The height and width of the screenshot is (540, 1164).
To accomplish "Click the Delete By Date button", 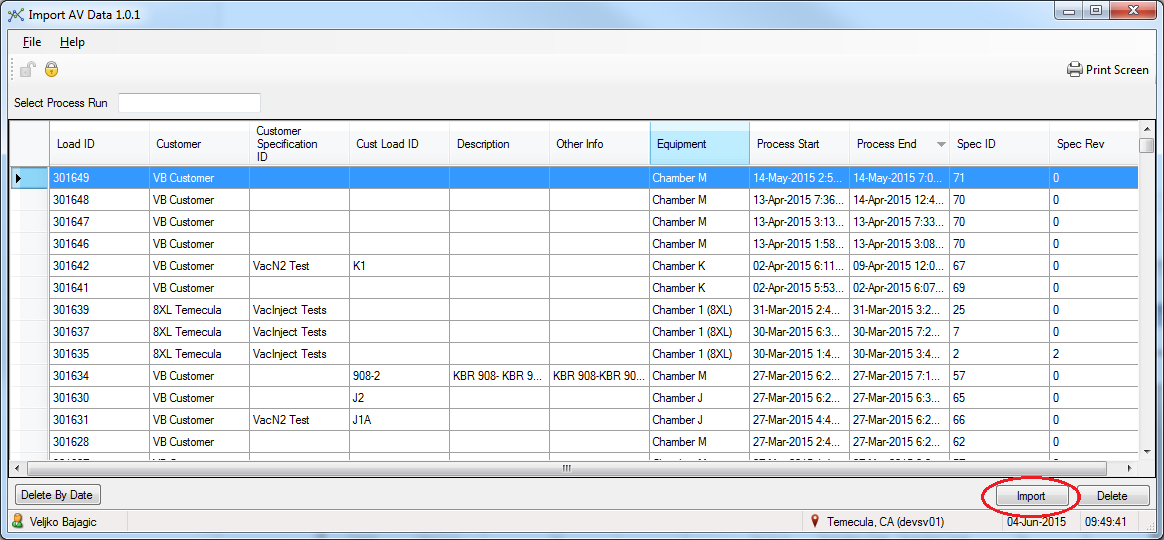I will pyautogui.click(x=57, y=495).
